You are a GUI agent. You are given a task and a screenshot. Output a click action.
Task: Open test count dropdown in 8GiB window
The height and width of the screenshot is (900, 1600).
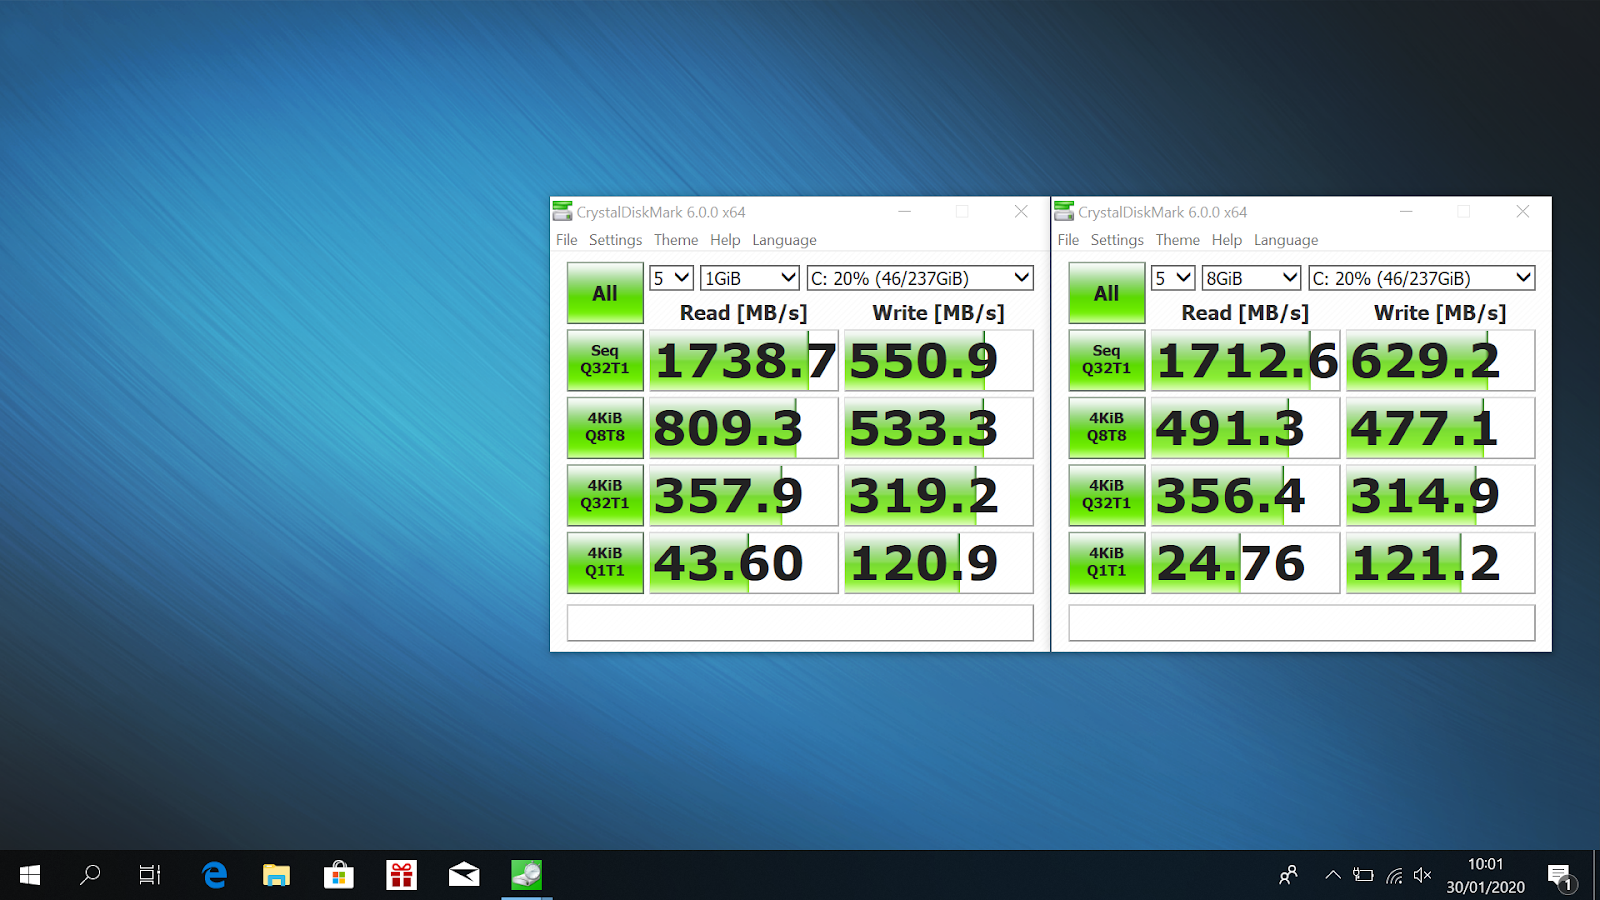point(1173,278)
